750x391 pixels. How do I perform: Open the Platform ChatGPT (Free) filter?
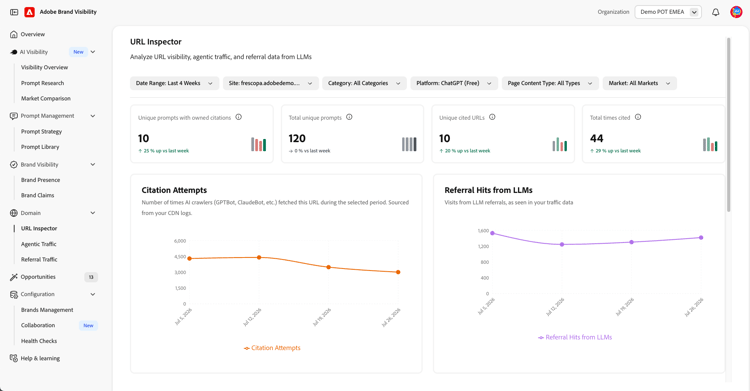point(454,83)
